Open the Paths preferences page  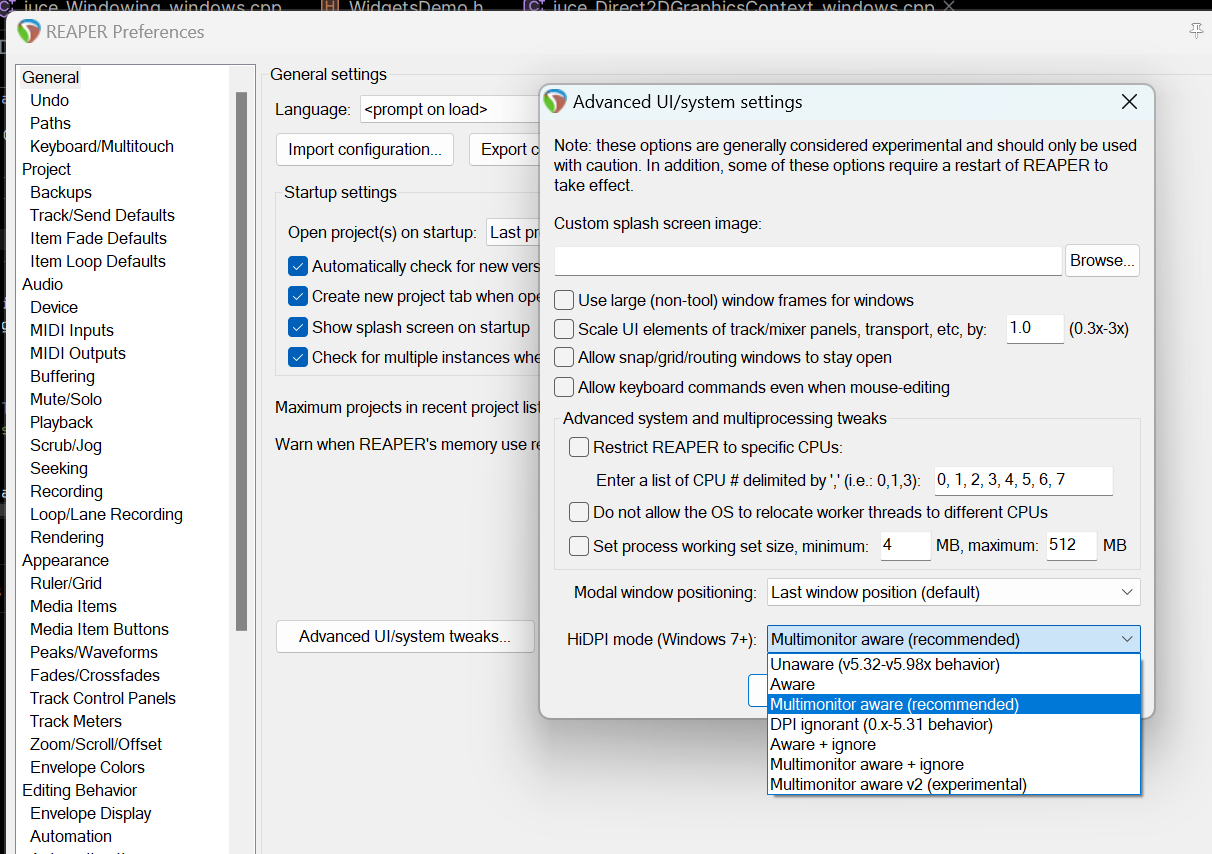tap(50, 123)
